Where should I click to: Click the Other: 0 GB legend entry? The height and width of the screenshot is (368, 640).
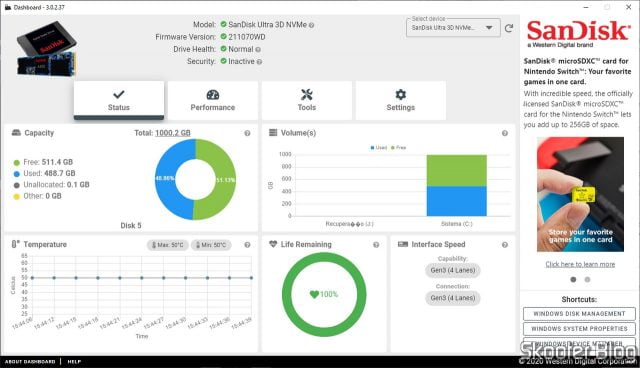(x=38, y=196)
